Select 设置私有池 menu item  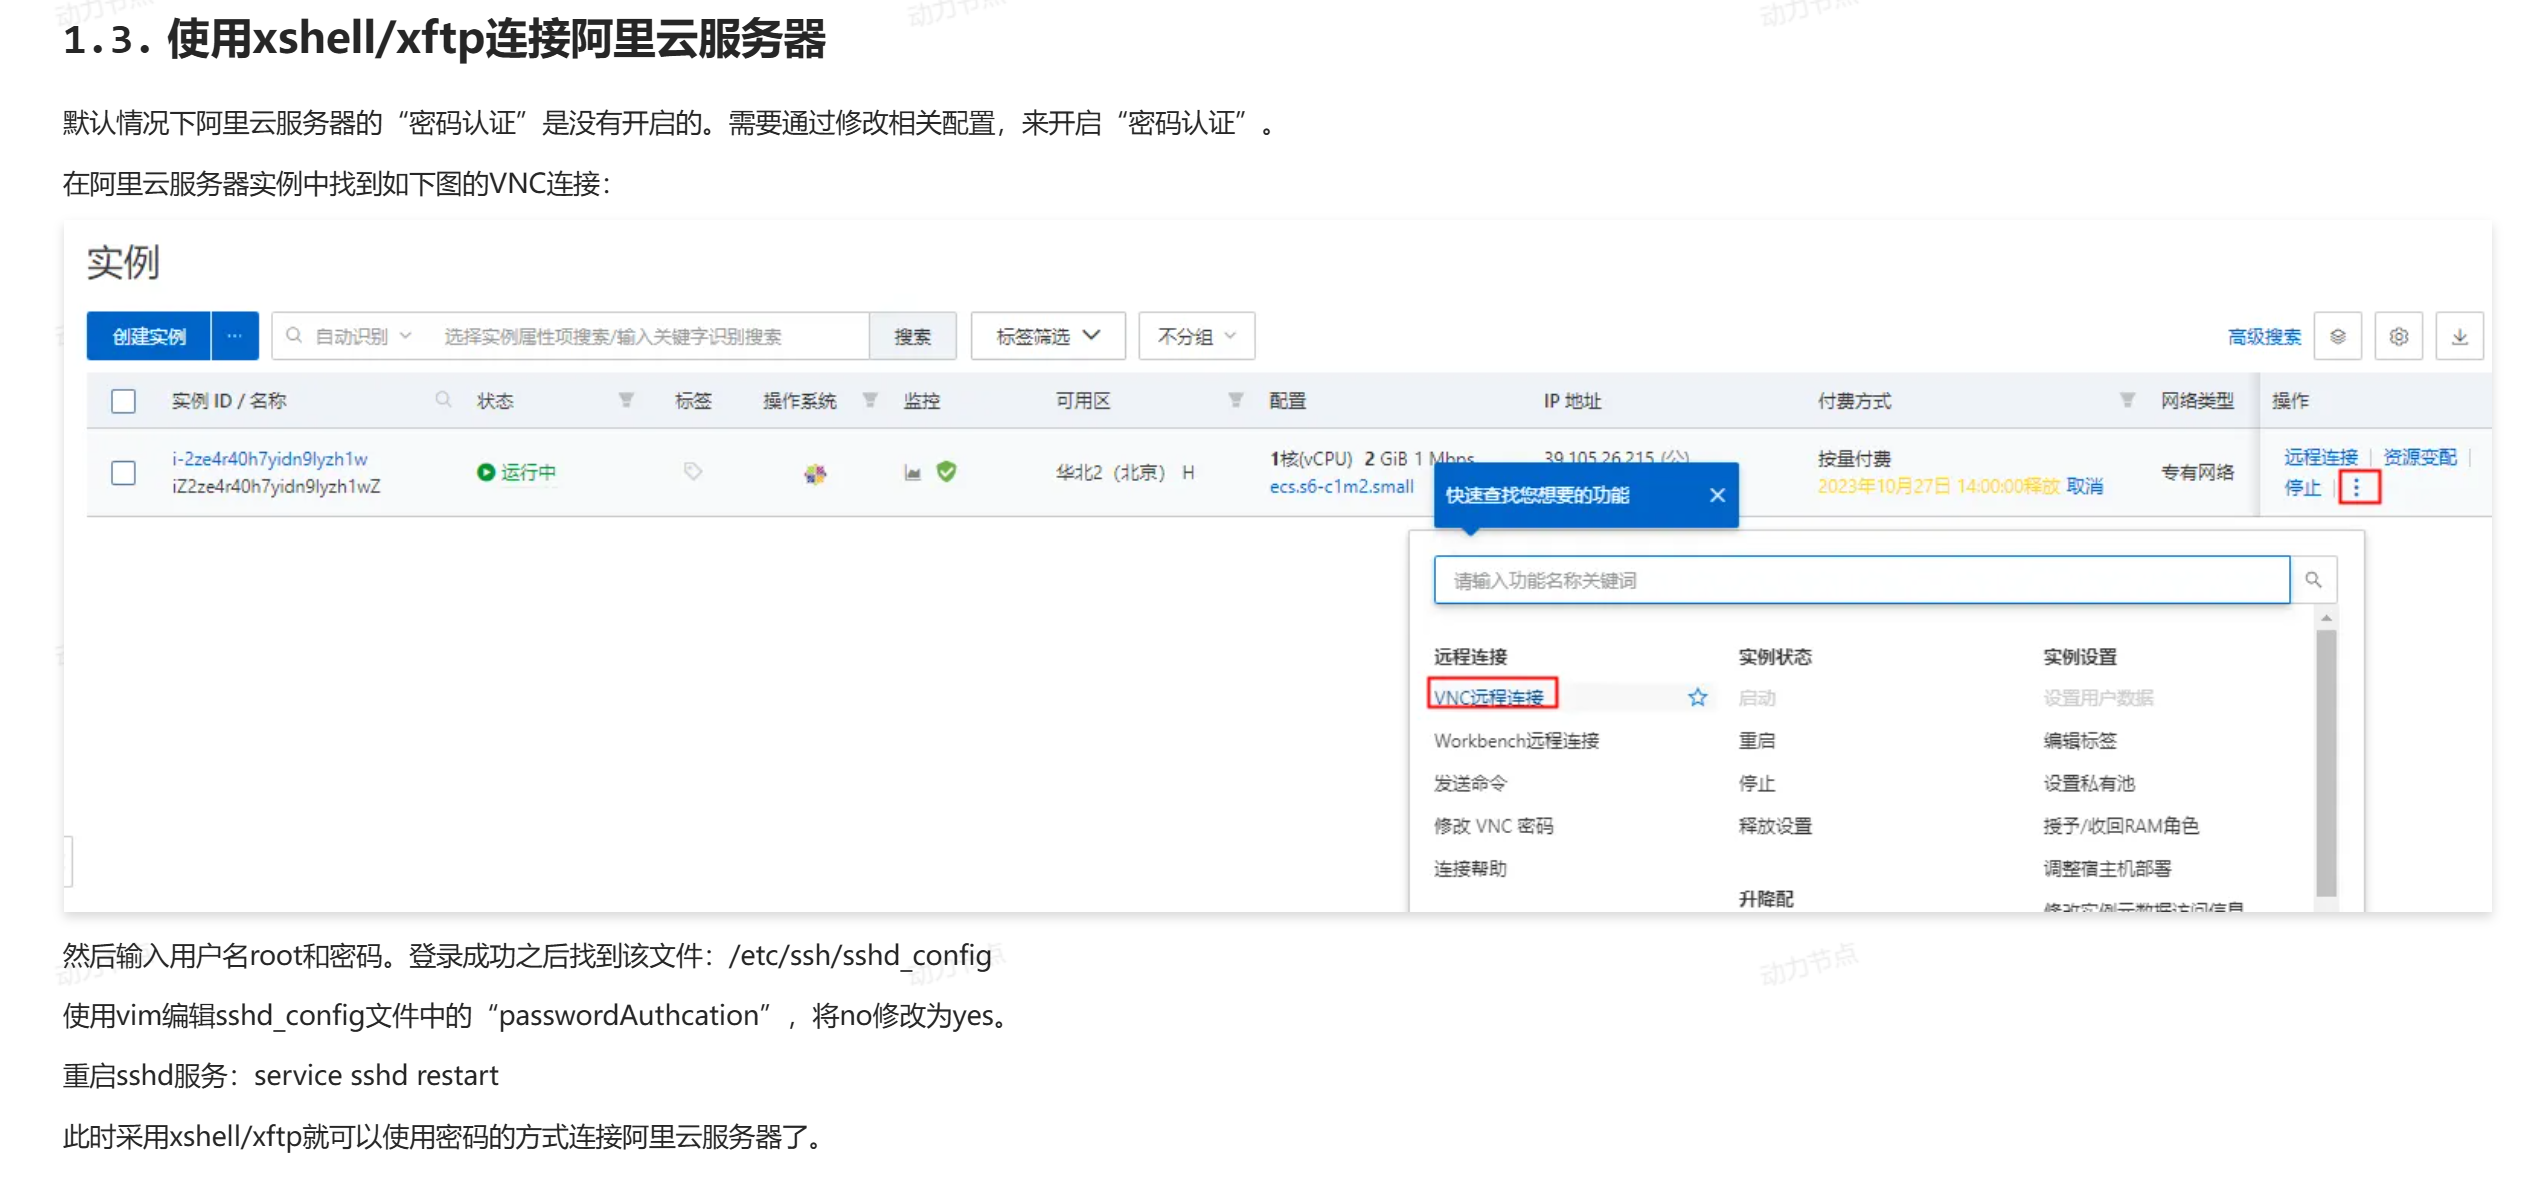pos(2089,784)
